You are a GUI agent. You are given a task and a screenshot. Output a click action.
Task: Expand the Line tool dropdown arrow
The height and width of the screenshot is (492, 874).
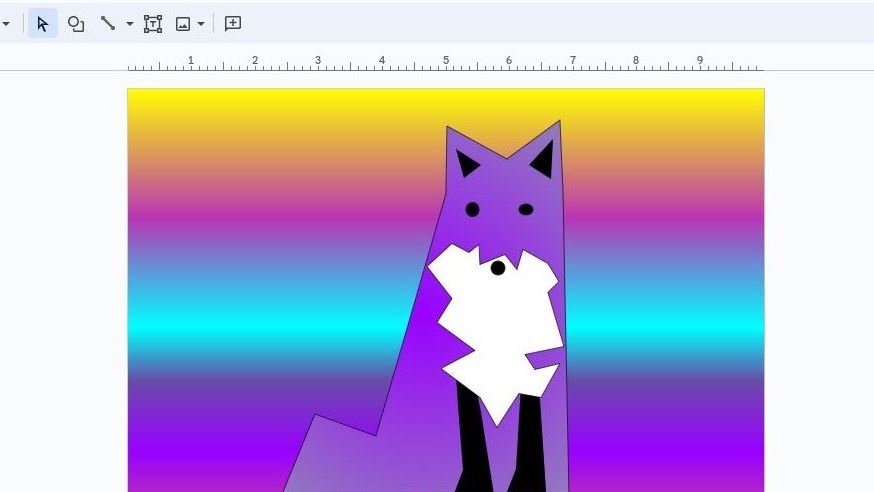(130, 24)
